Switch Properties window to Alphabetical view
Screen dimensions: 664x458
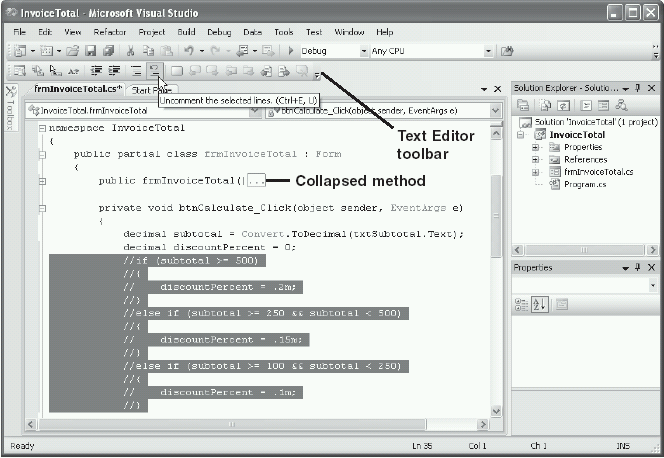540,304
